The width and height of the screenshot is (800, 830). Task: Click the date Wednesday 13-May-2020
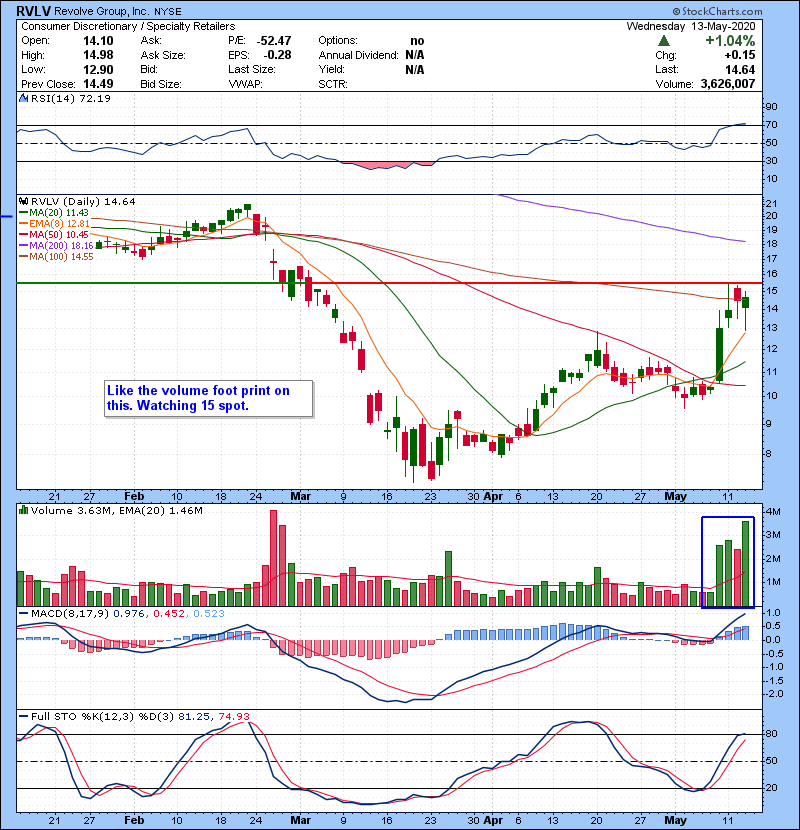click(691, 26)
